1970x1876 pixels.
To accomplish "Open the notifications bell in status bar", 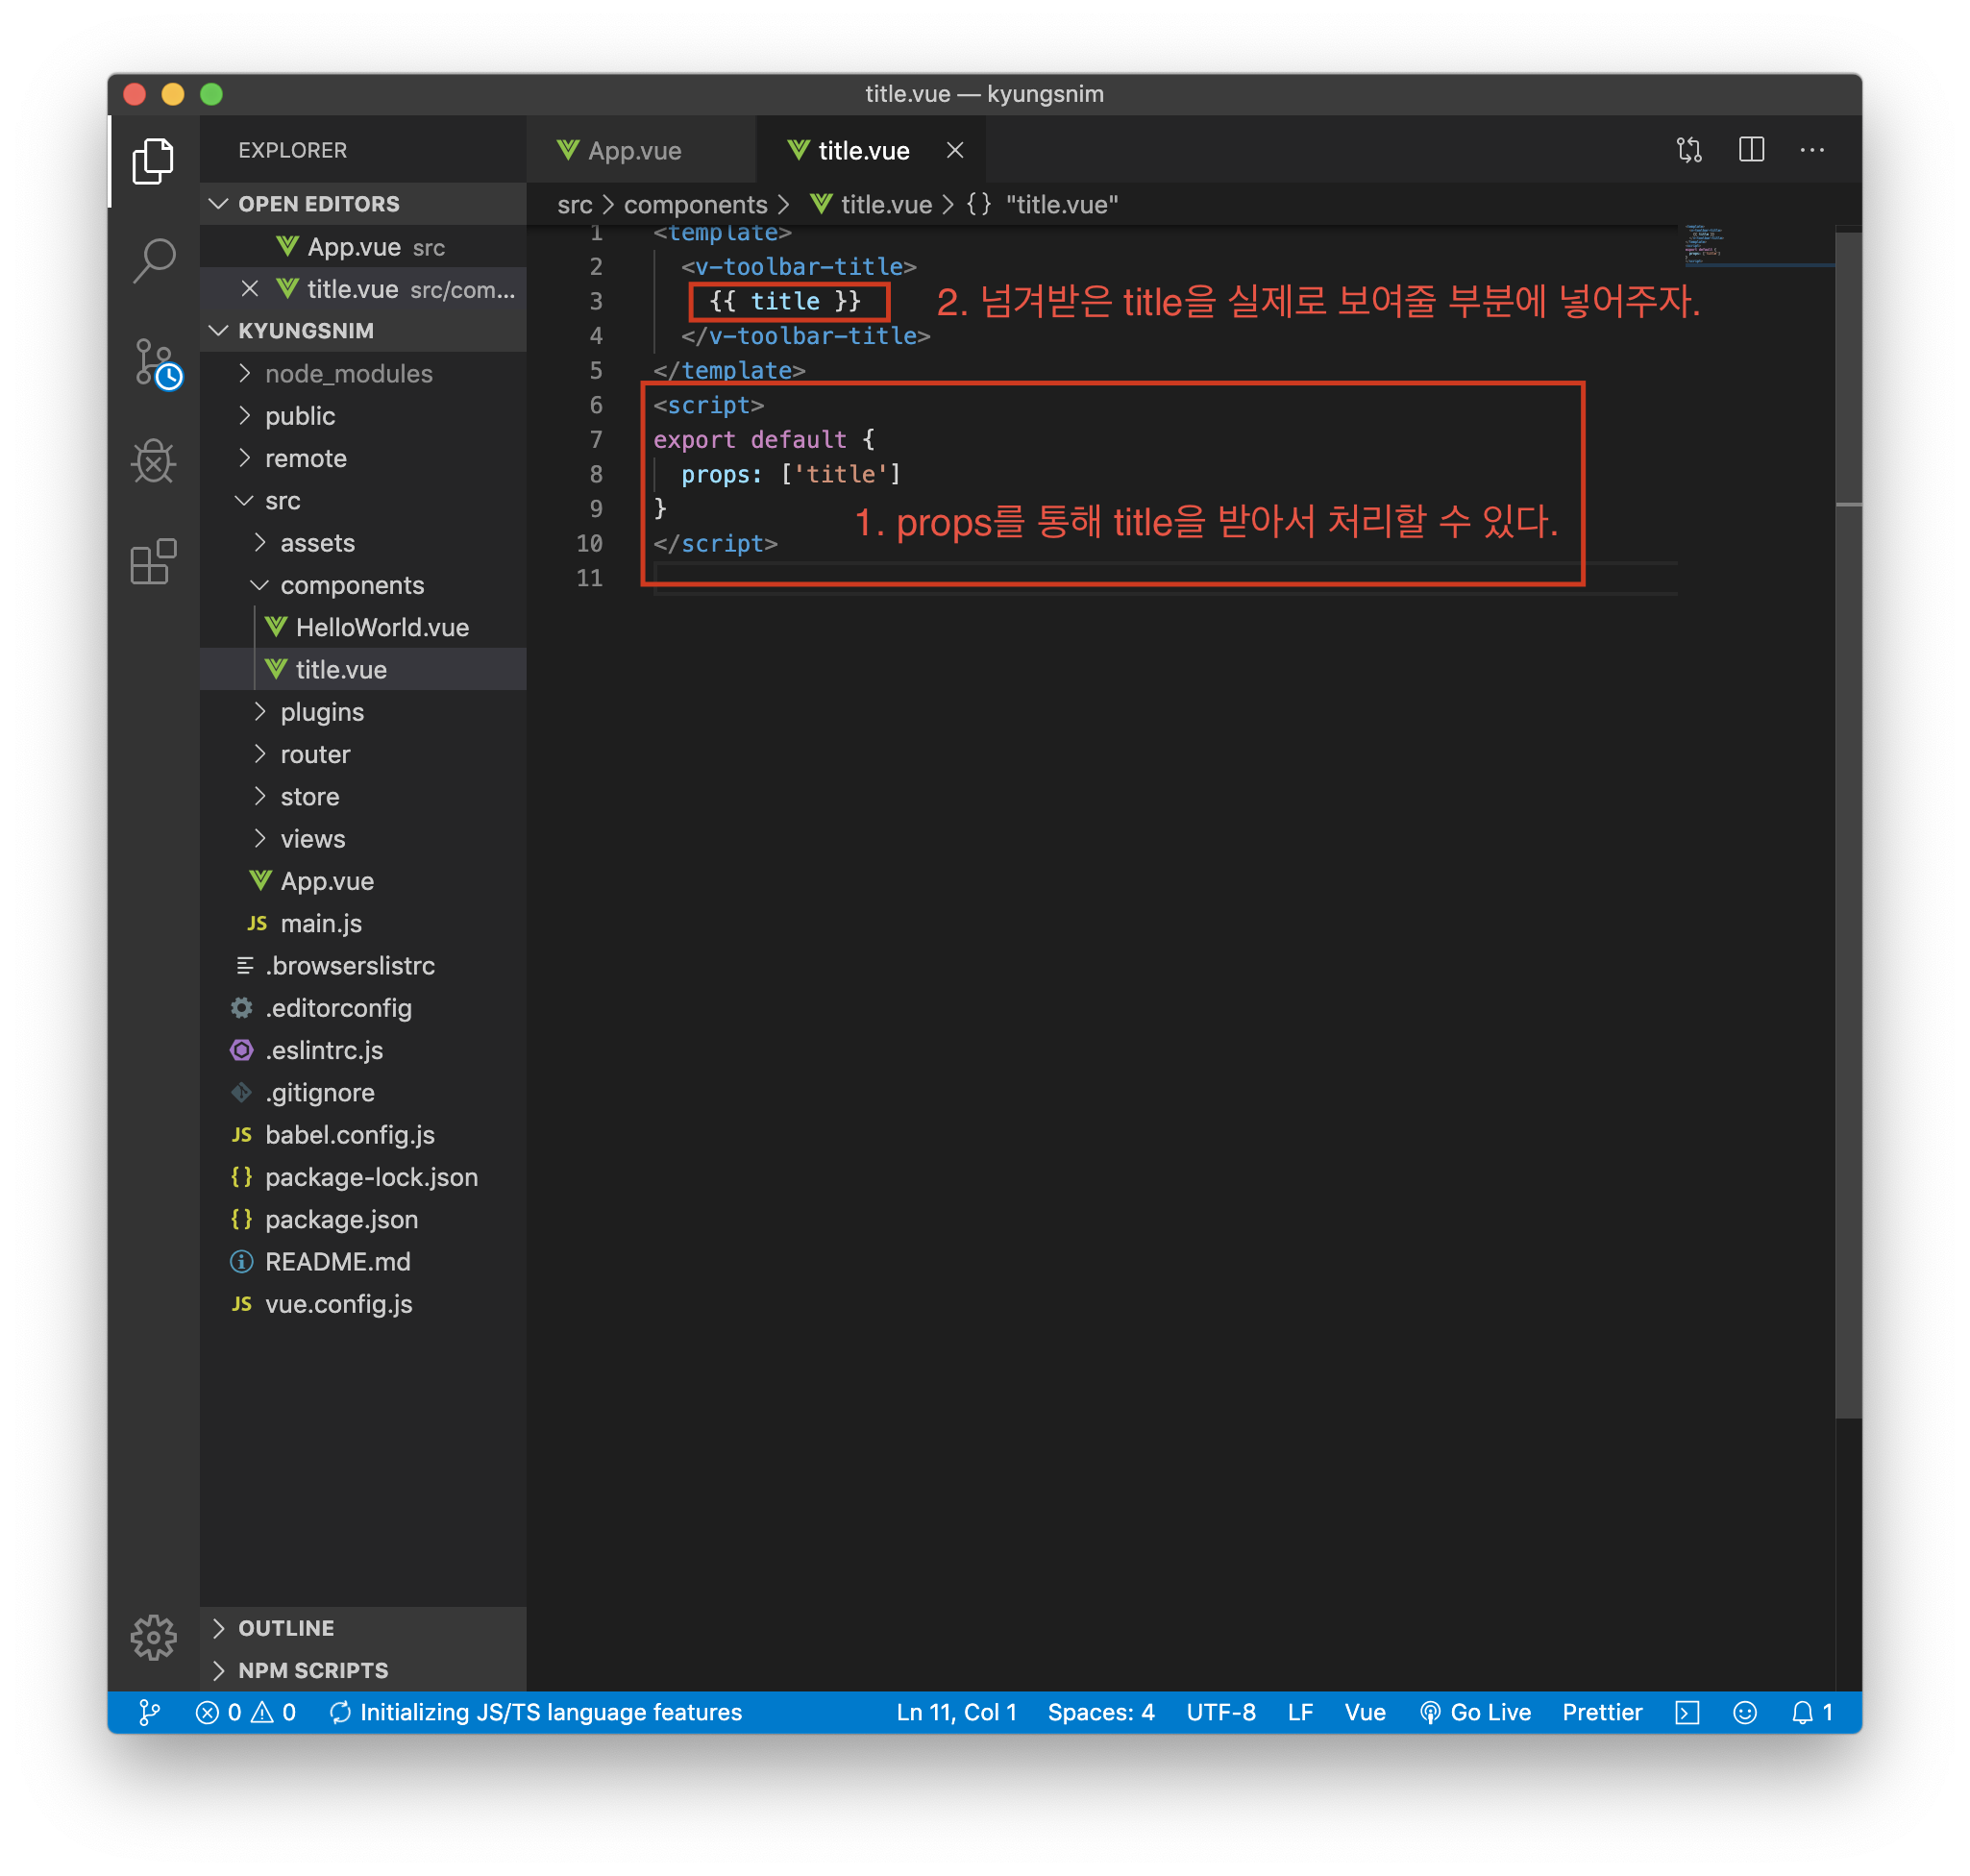I will pos(1802,1712).
